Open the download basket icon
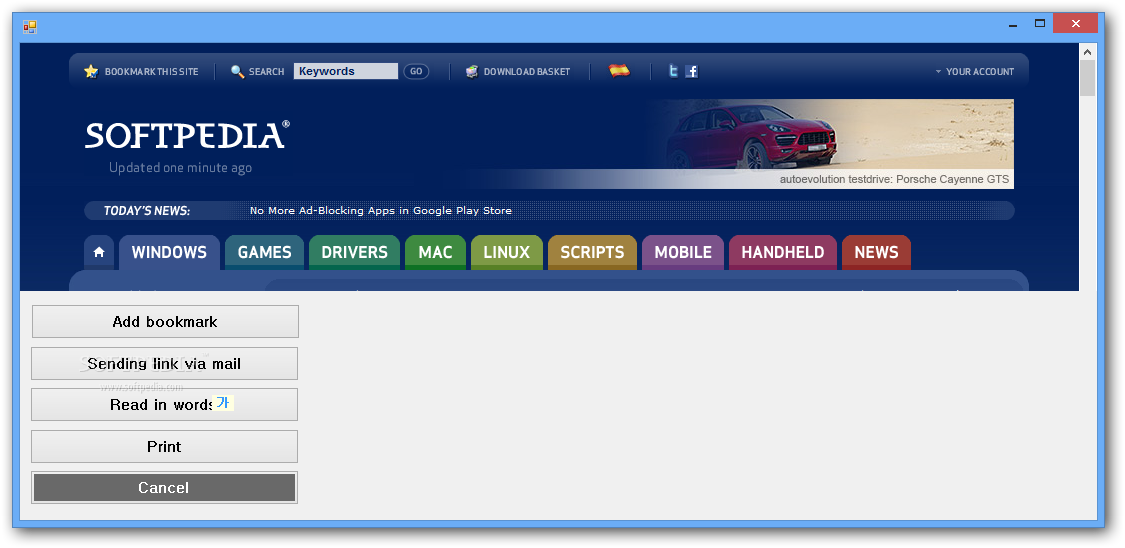Screen dimensions: 1125x548 point(471,71)
